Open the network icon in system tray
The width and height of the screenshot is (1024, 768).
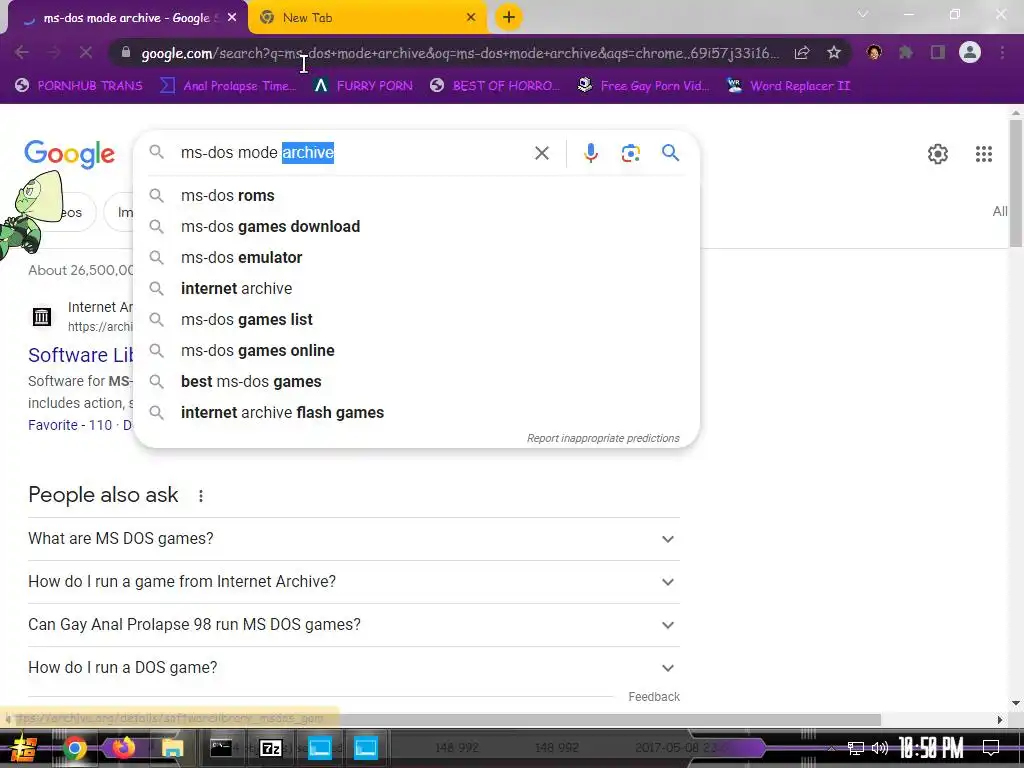pyautogui.click(x=856, y=748)
